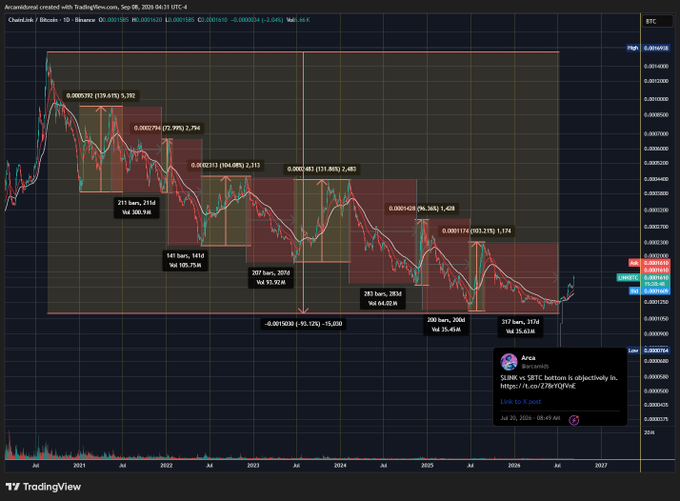The width and height of the screenshot is (680, 501).
Task: Click the LINK vs BTC bottom post text
Action: [x=559, y=378]
